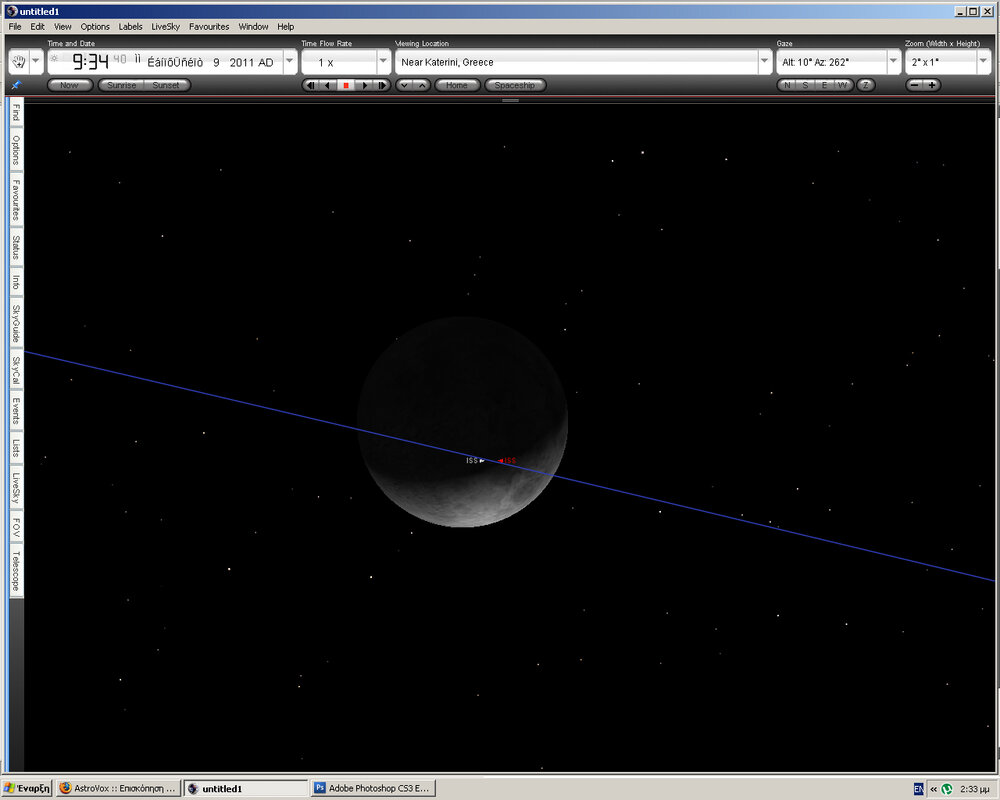Return to Home viewing position
Image resolution: width=1000 pixels, height=800 pixels.
tap(457, 85)
